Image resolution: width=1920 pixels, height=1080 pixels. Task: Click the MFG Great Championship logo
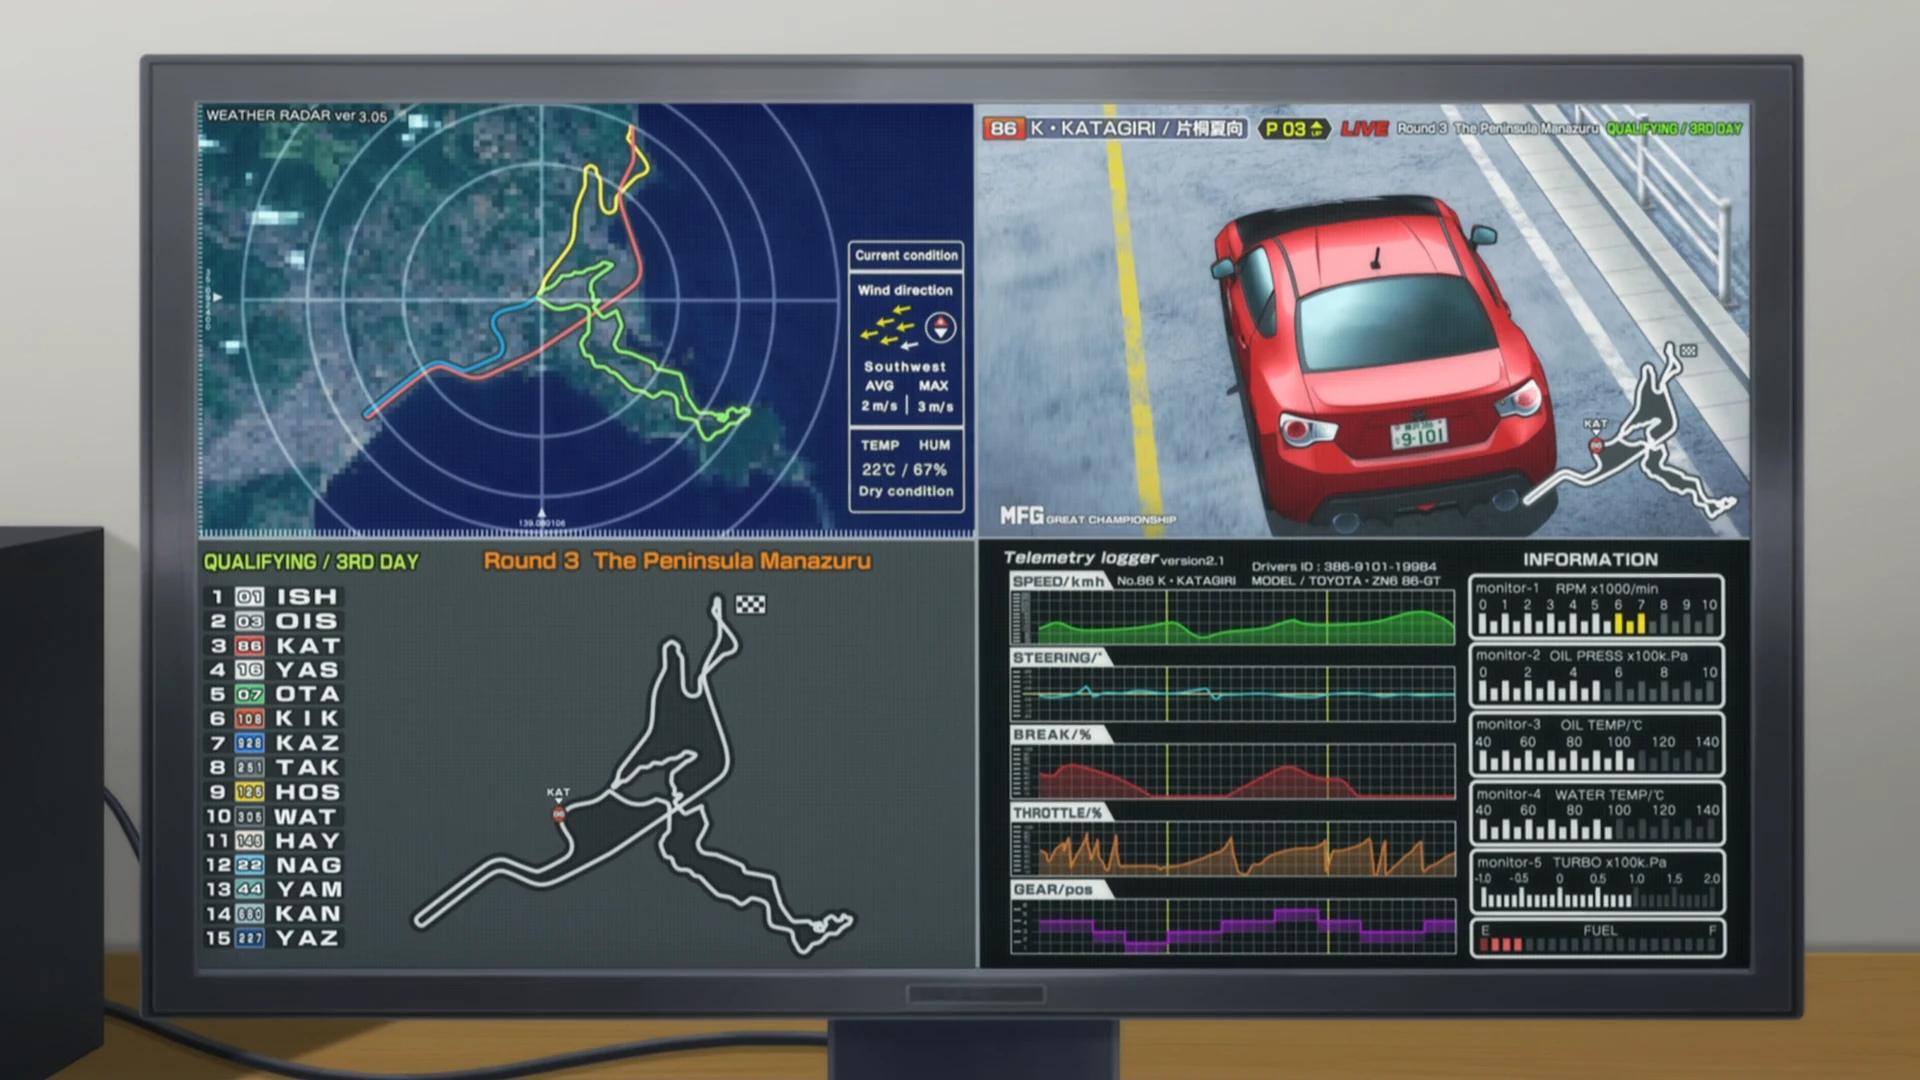click(1087, 516)
